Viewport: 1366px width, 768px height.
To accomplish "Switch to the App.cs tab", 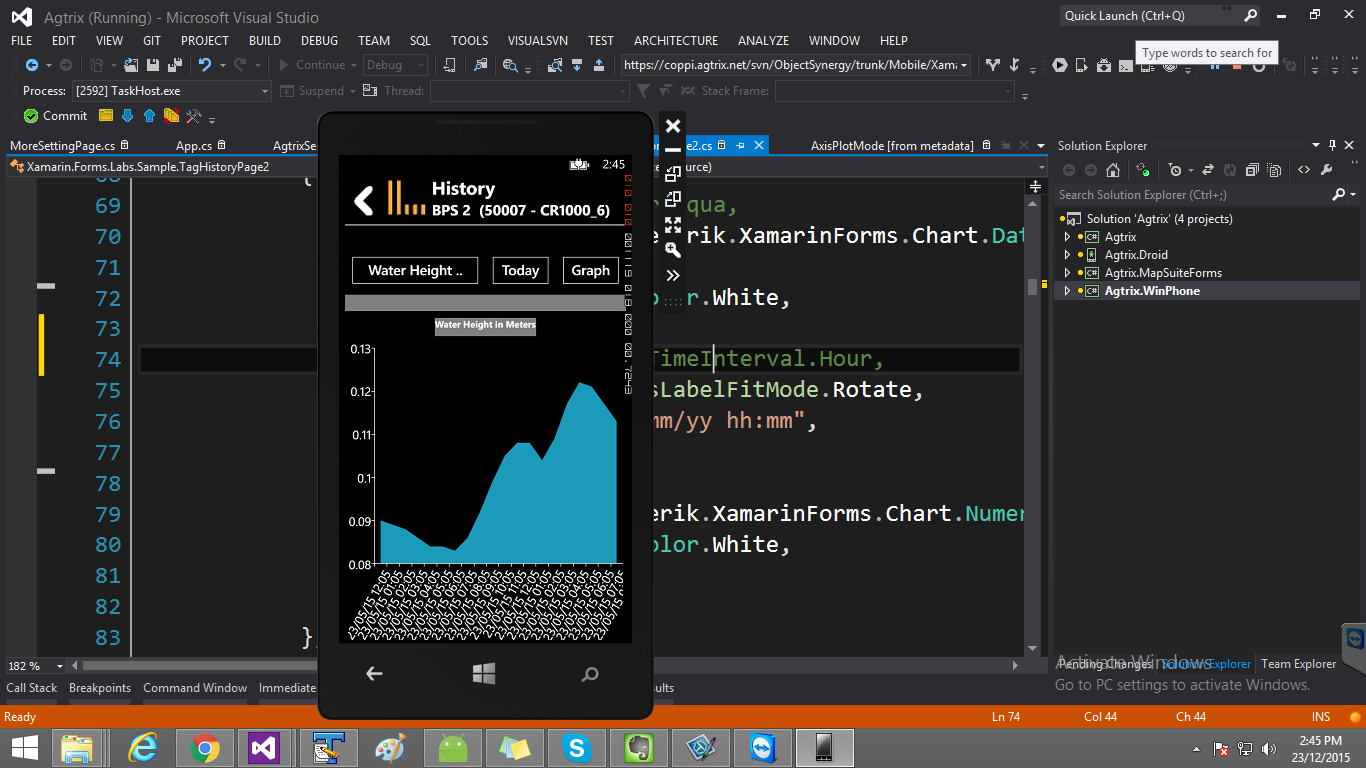I will [194, 146].
